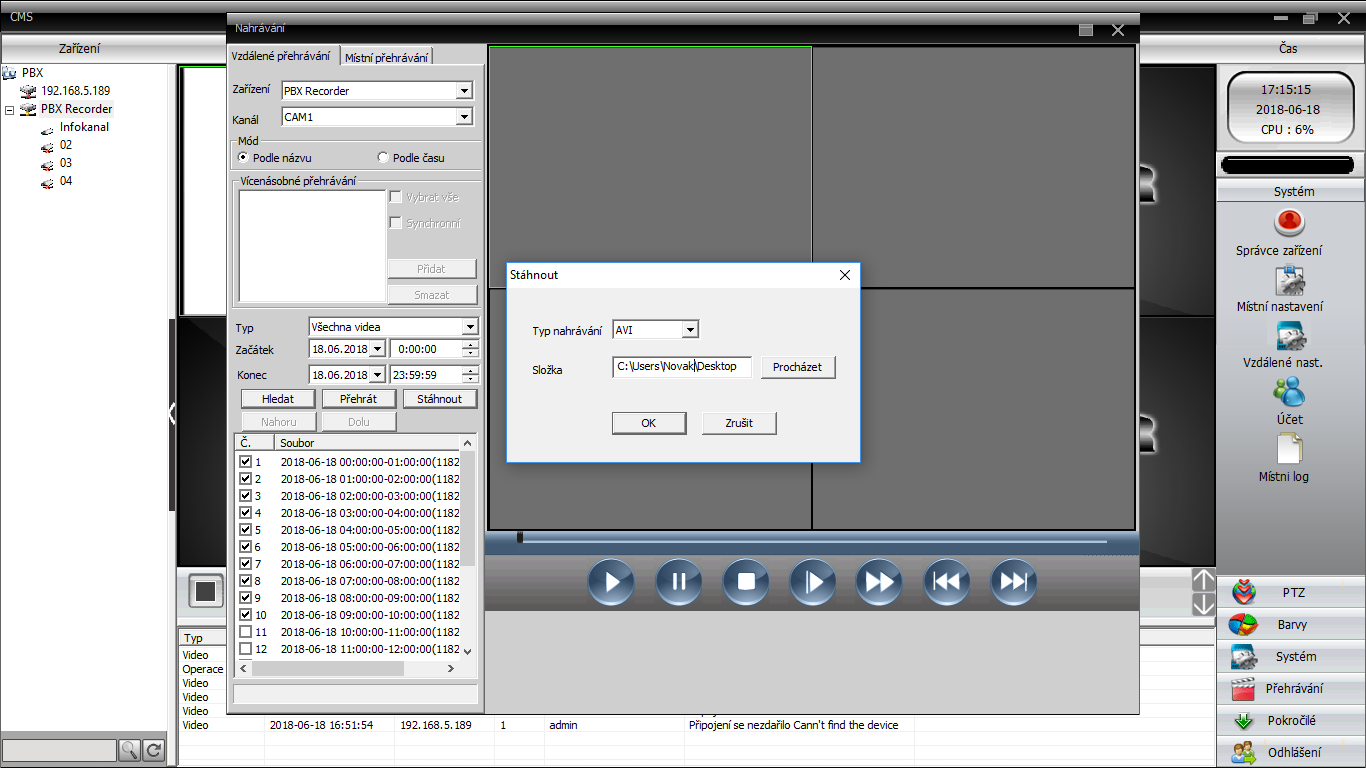Click the Složka folder path field
1366x768 pixels.
coord(681,367)
